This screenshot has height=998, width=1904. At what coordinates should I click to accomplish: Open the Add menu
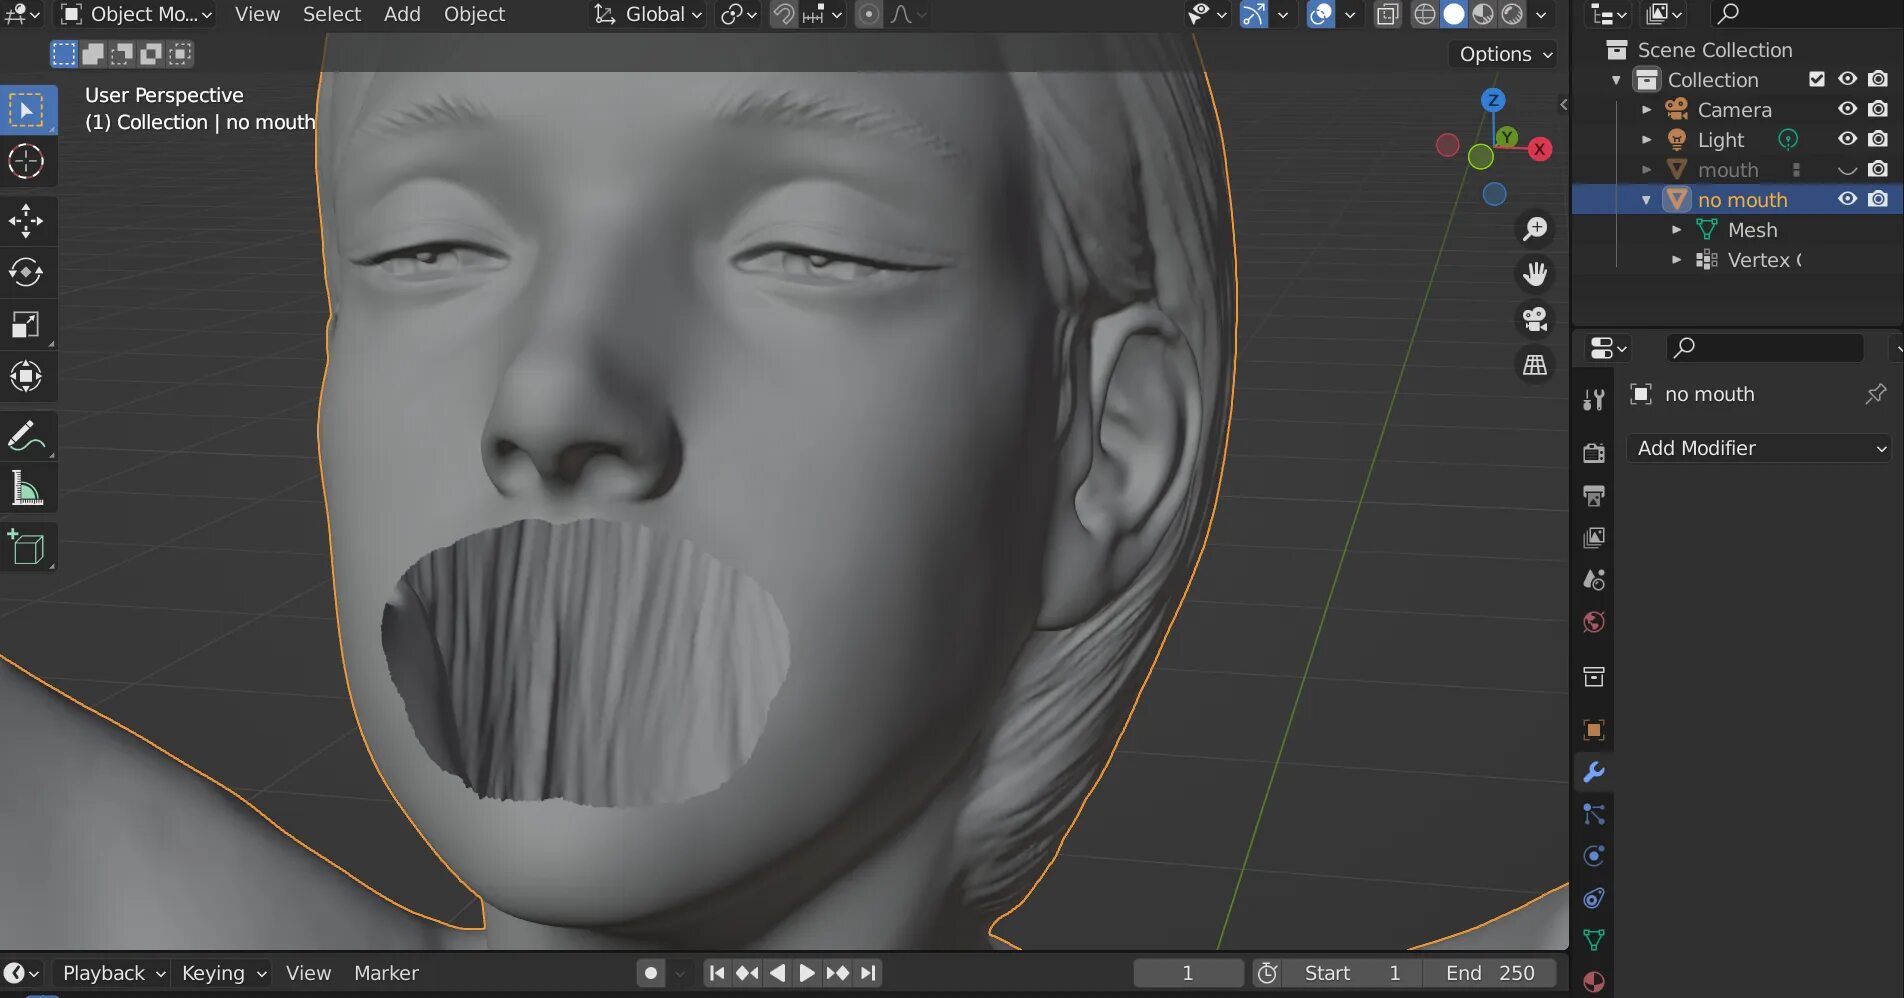[402, 14]
